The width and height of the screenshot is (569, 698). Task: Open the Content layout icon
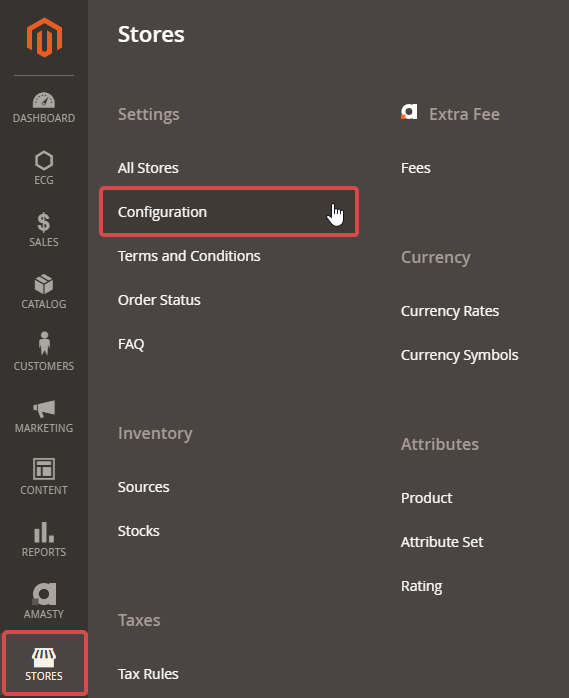44,469
